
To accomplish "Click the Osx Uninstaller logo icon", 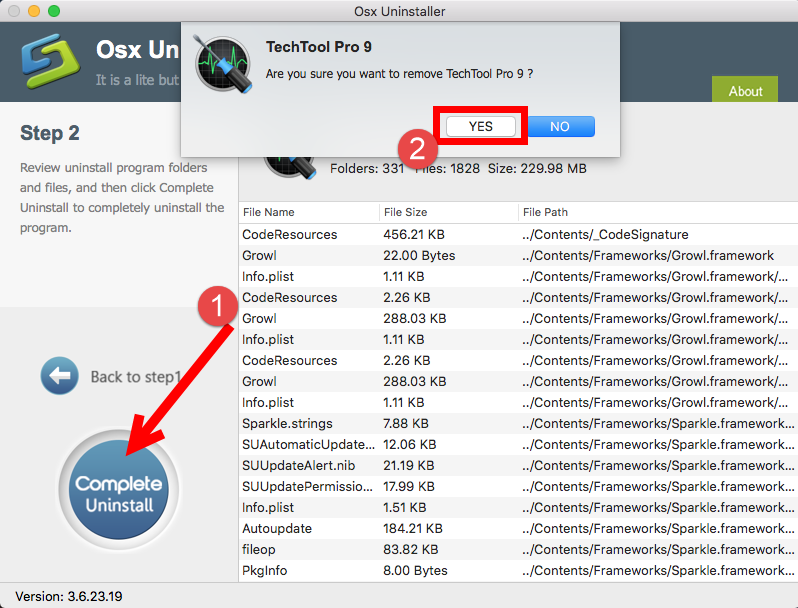I will point(49,60).
